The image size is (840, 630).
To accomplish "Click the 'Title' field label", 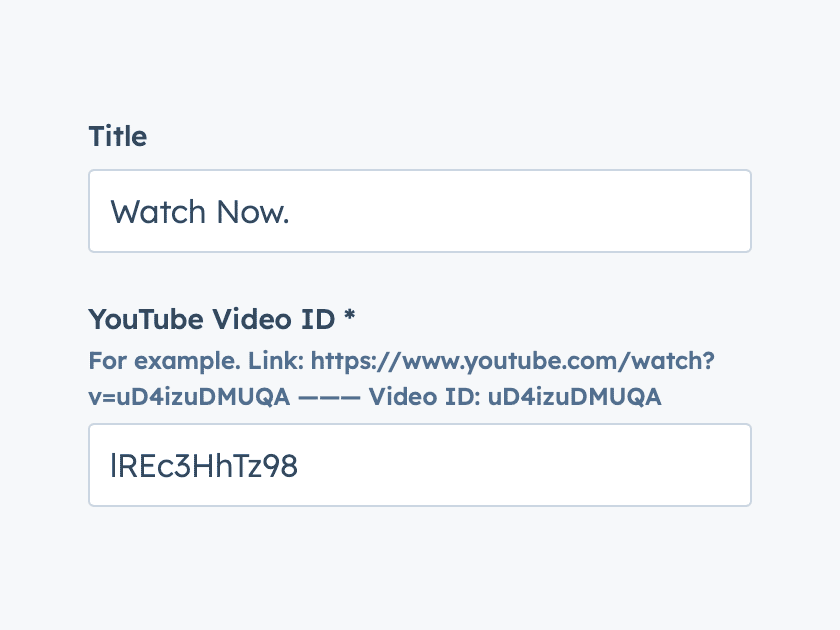I will pos(117,136).
